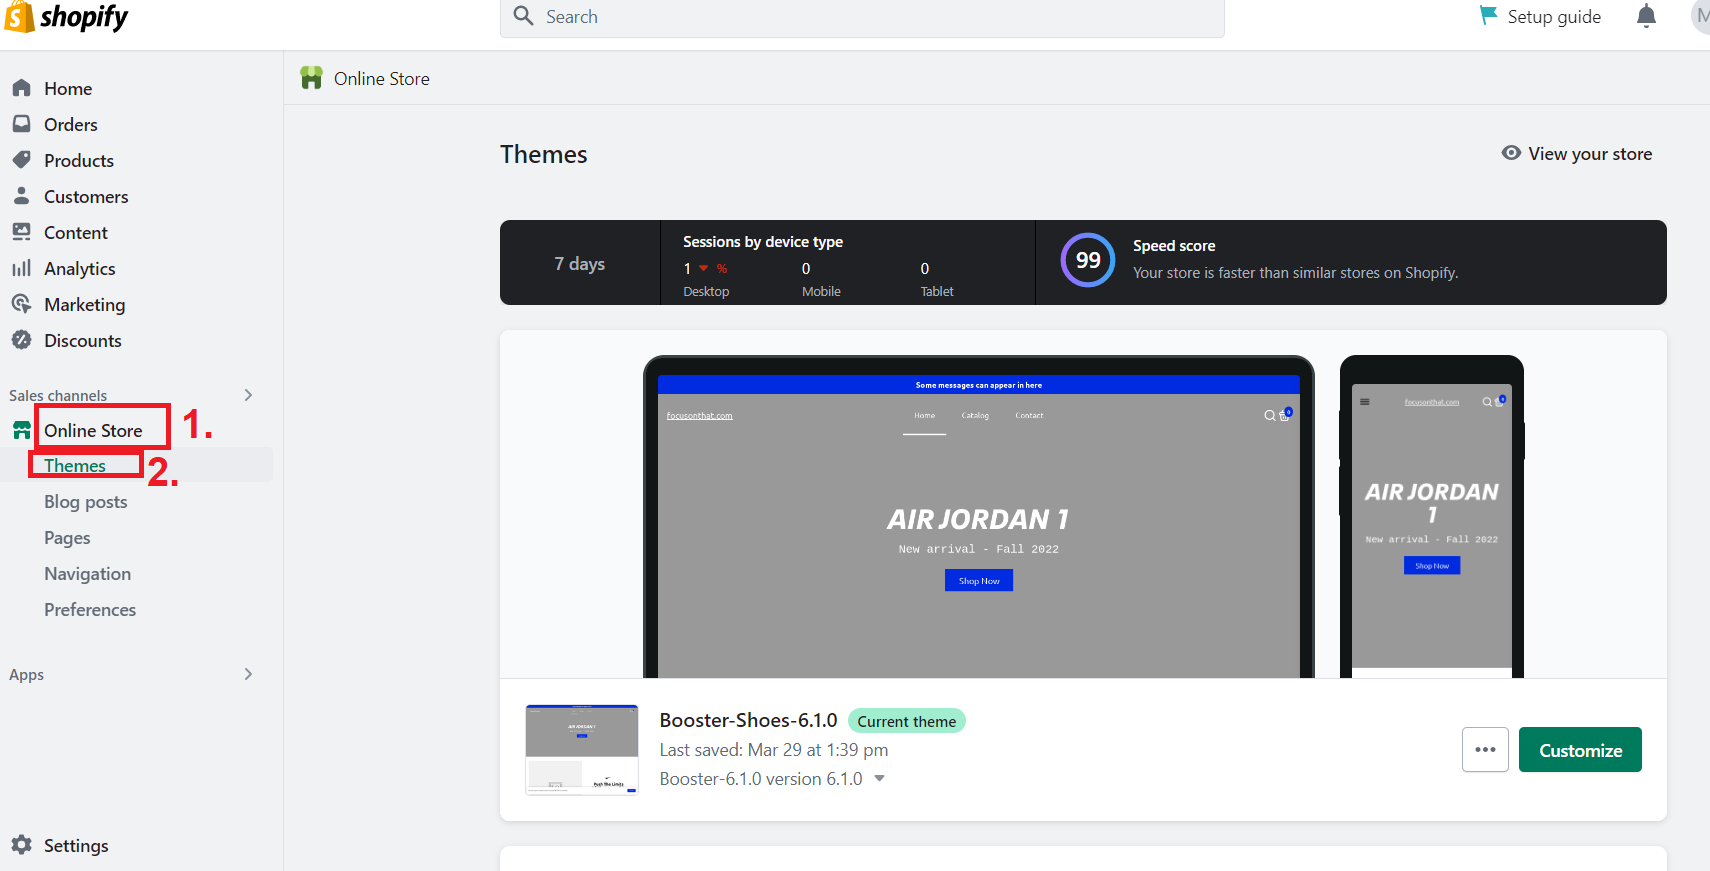The image size is (1710, 871).
Task: Click Sessions by device type heading
Action: click(763, 242)
